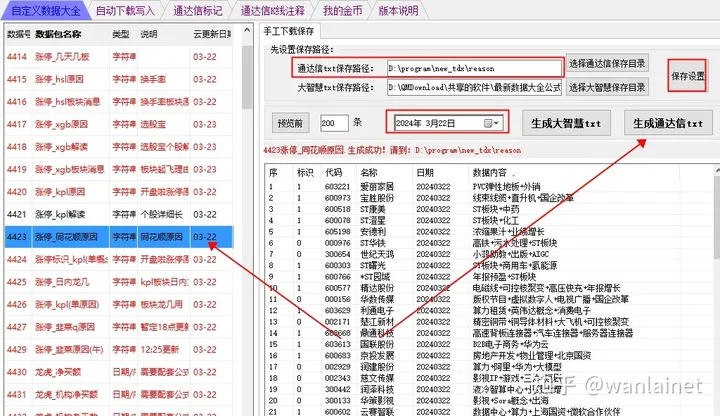
Task: Click the 通达信txt保存路径 input field
Action: point(474,68)
